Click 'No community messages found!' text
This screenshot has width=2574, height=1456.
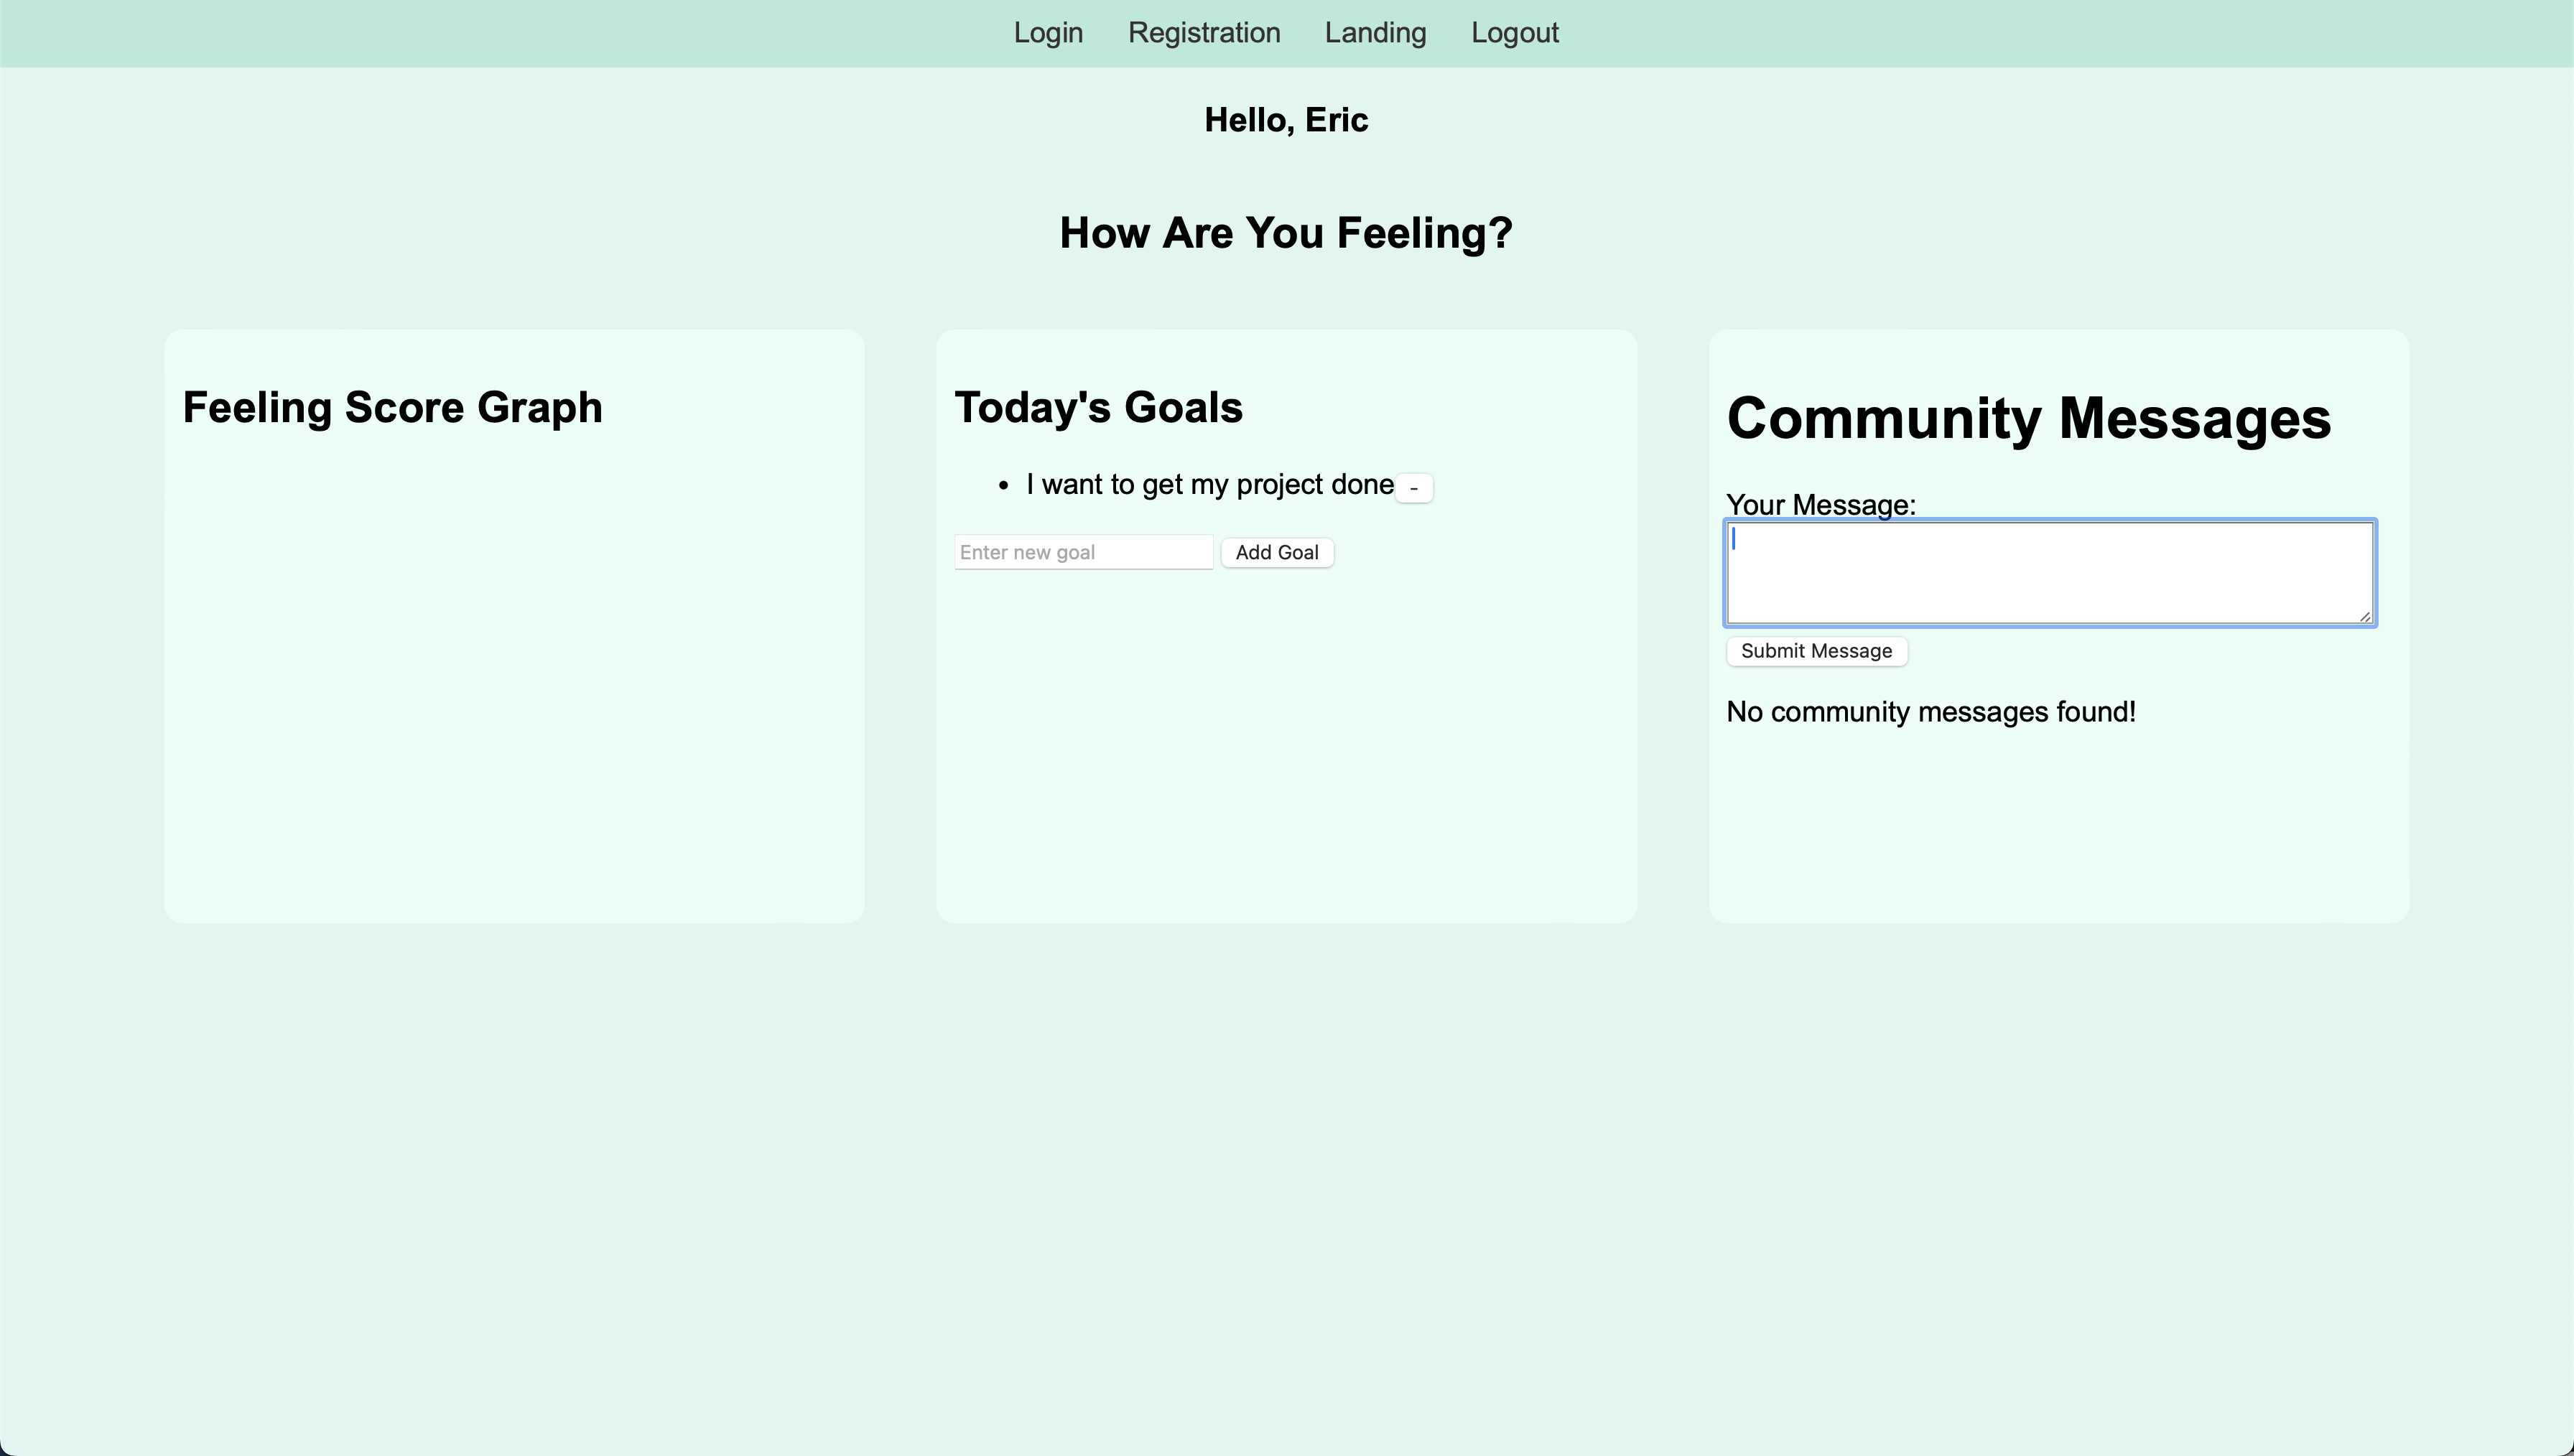point(1930,712)
